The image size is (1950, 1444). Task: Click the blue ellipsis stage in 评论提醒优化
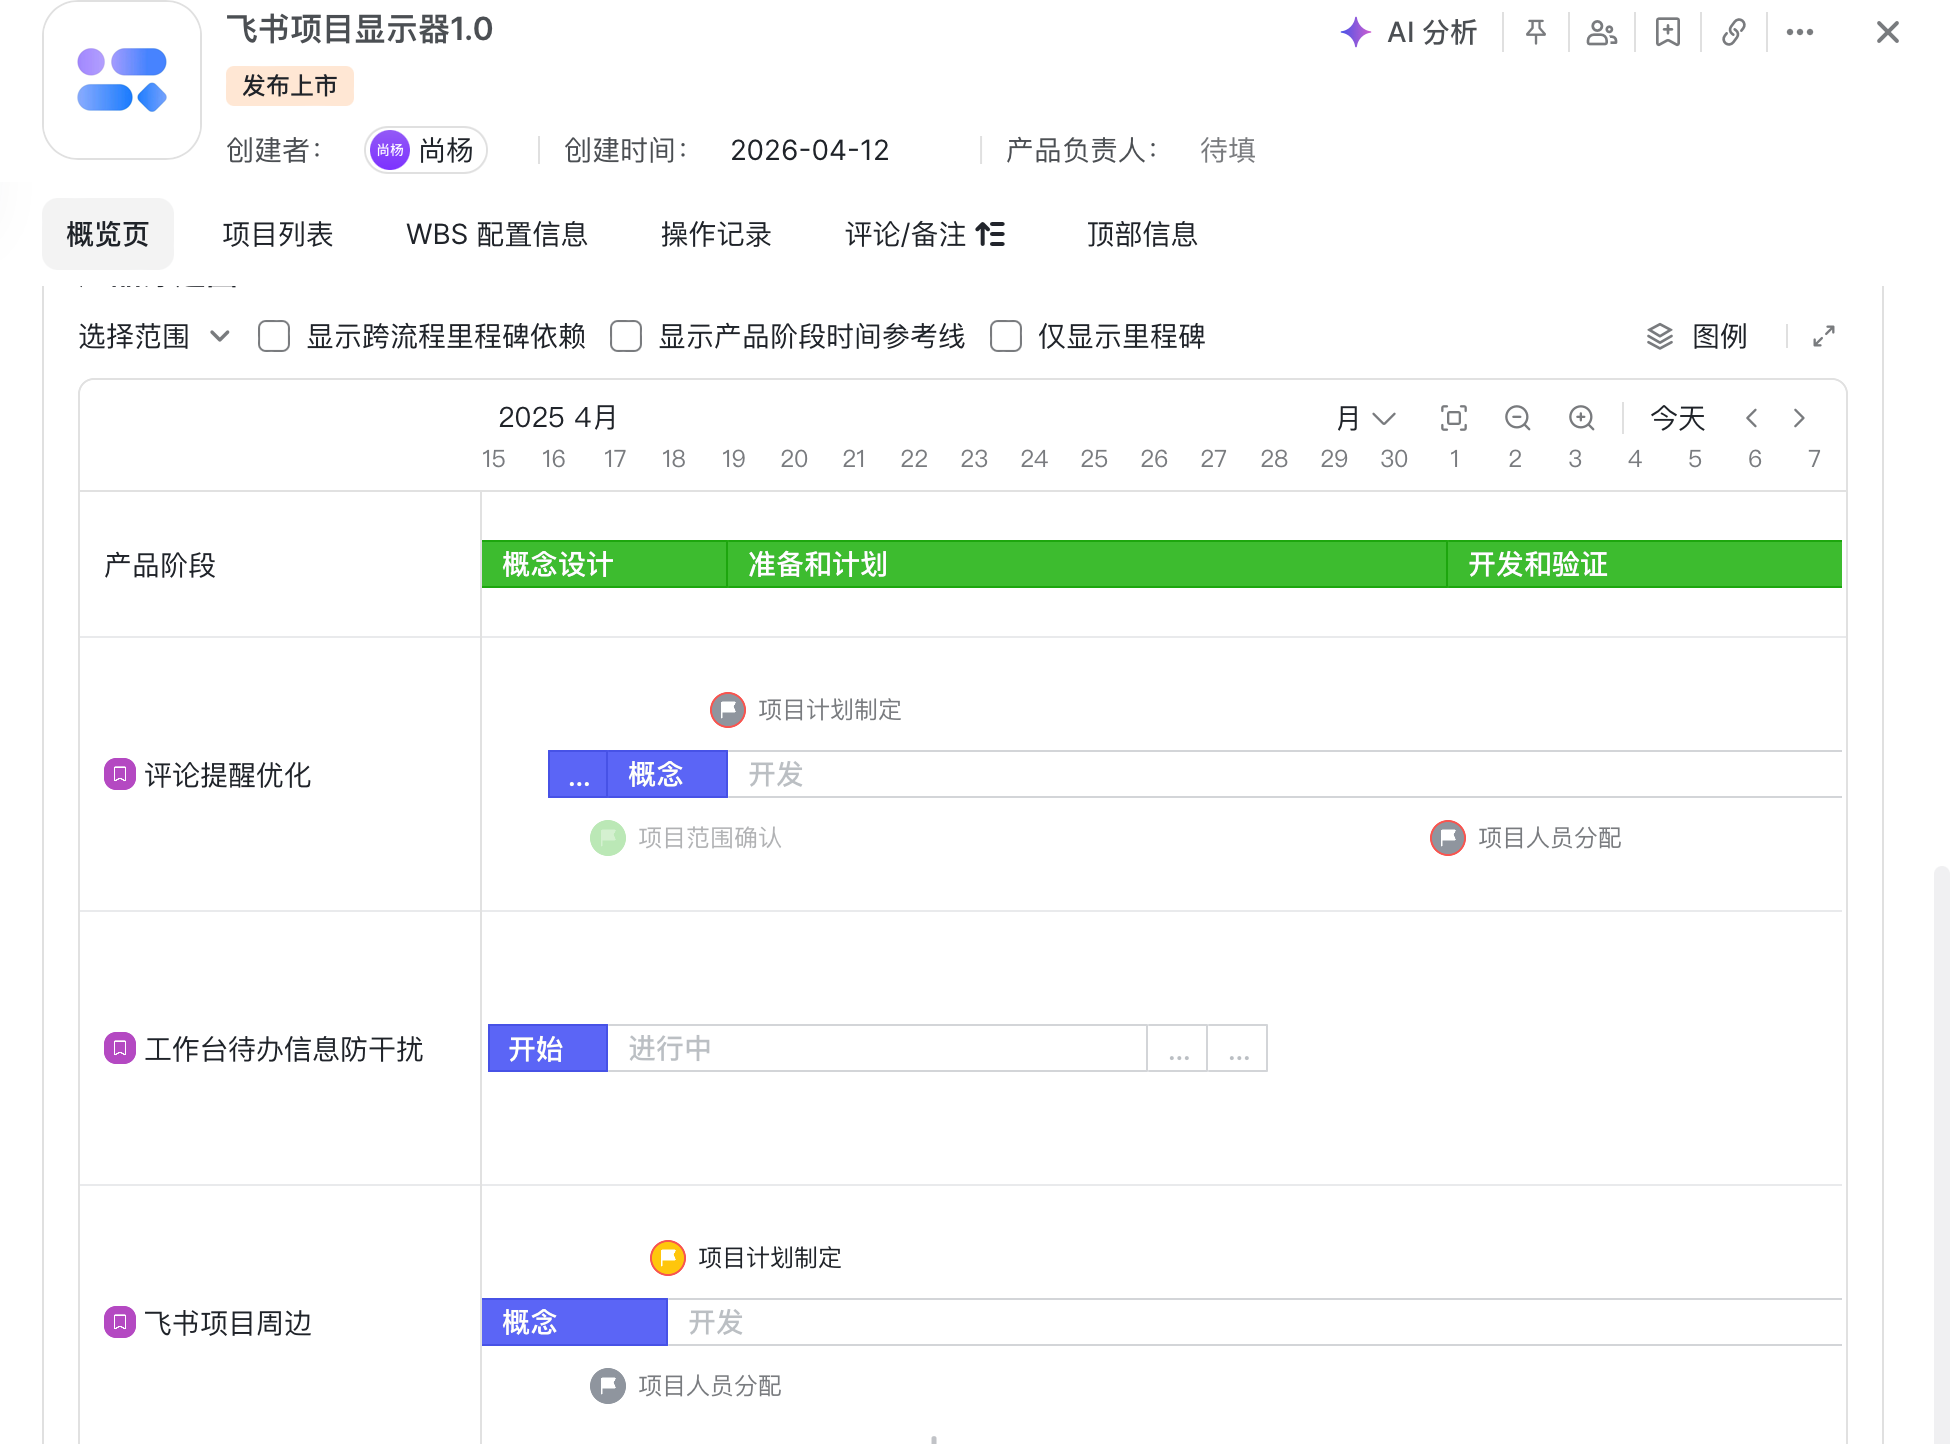pyautogui.click(x=578, y=774)
